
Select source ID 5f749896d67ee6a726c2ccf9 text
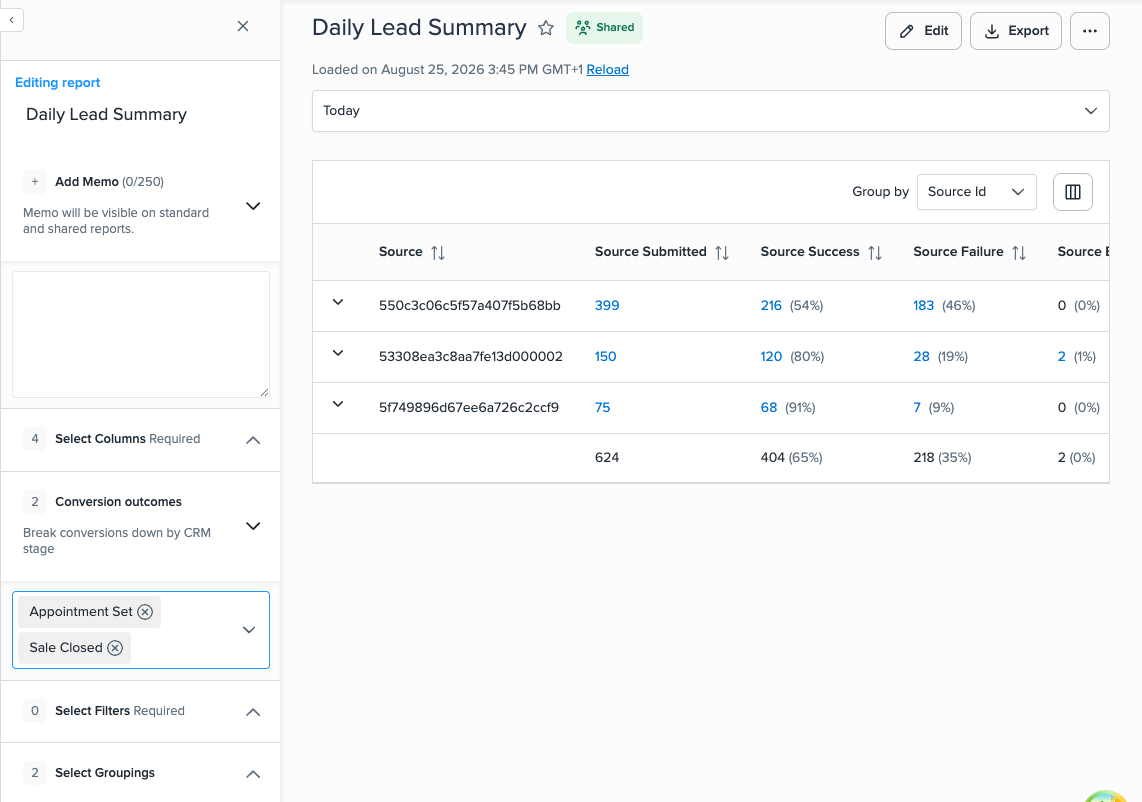[469, 408]
